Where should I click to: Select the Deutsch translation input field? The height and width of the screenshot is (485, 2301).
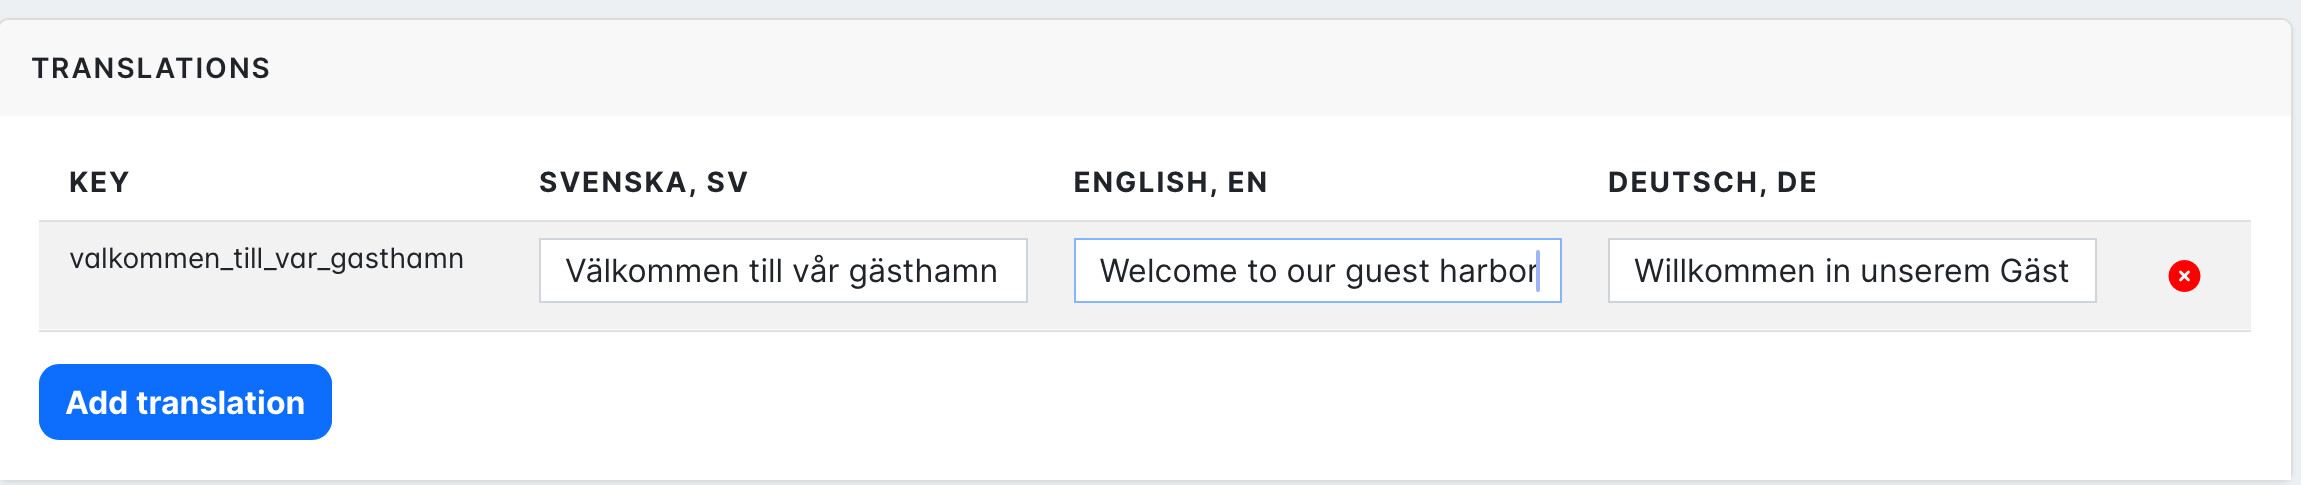1851,270
